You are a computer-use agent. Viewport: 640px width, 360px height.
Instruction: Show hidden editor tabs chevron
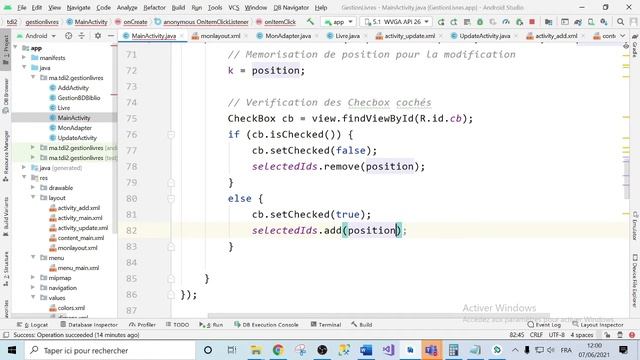pyautogui.click(x=622, y=36)
